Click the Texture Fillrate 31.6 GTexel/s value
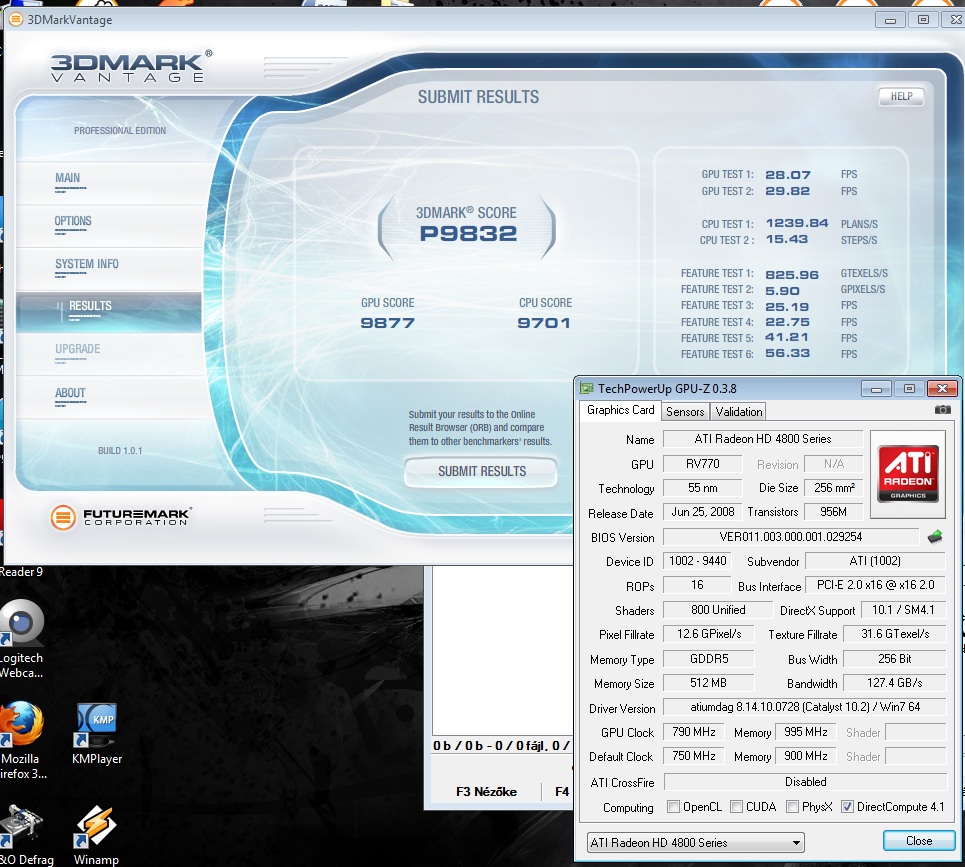Viewport: 965px width, 867px height. click(x=894, y=634)
